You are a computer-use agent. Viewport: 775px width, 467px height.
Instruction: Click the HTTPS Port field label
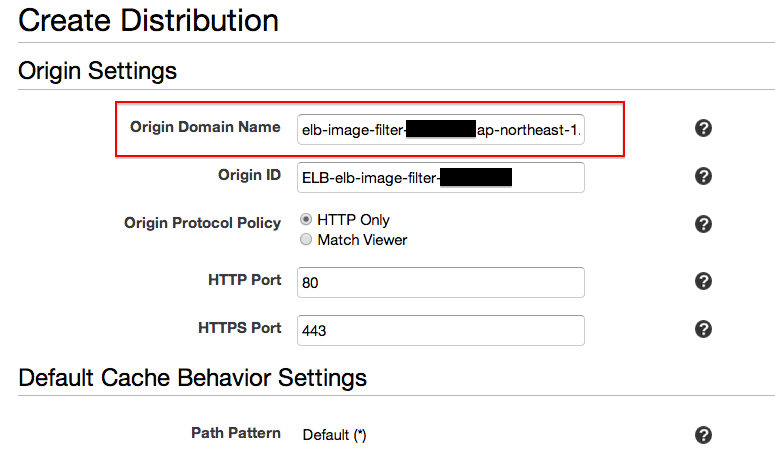[241, 327]
